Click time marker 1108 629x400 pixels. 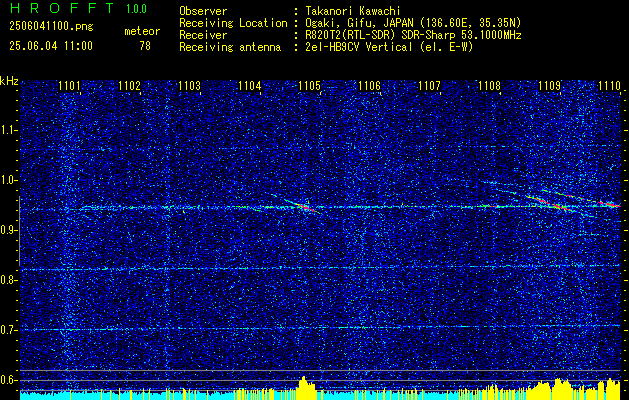tap(489, 85)
